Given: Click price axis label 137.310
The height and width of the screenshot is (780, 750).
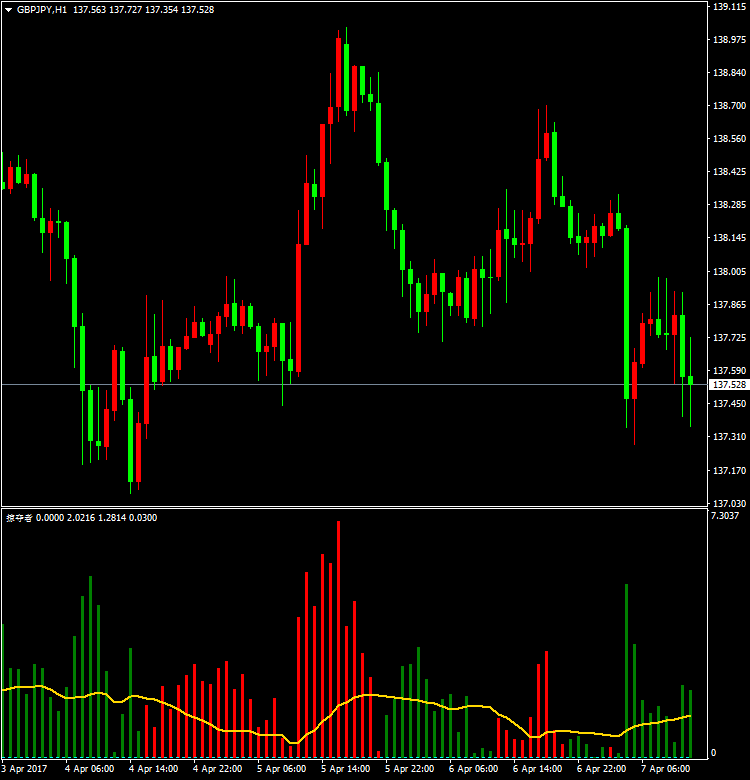Looking at the screenshot, I should (730, 436).
